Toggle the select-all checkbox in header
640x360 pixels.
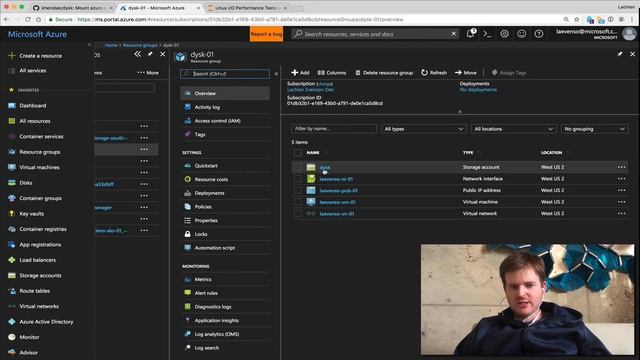coord(298,153)
